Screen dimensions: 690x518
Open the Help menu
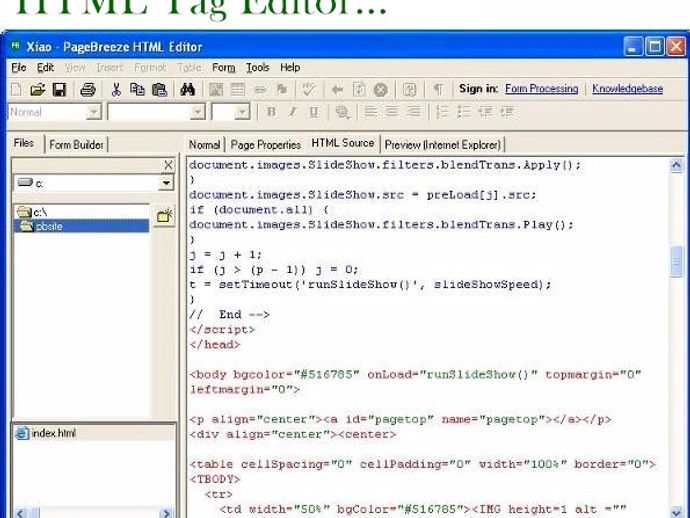(x=290, y=67)
